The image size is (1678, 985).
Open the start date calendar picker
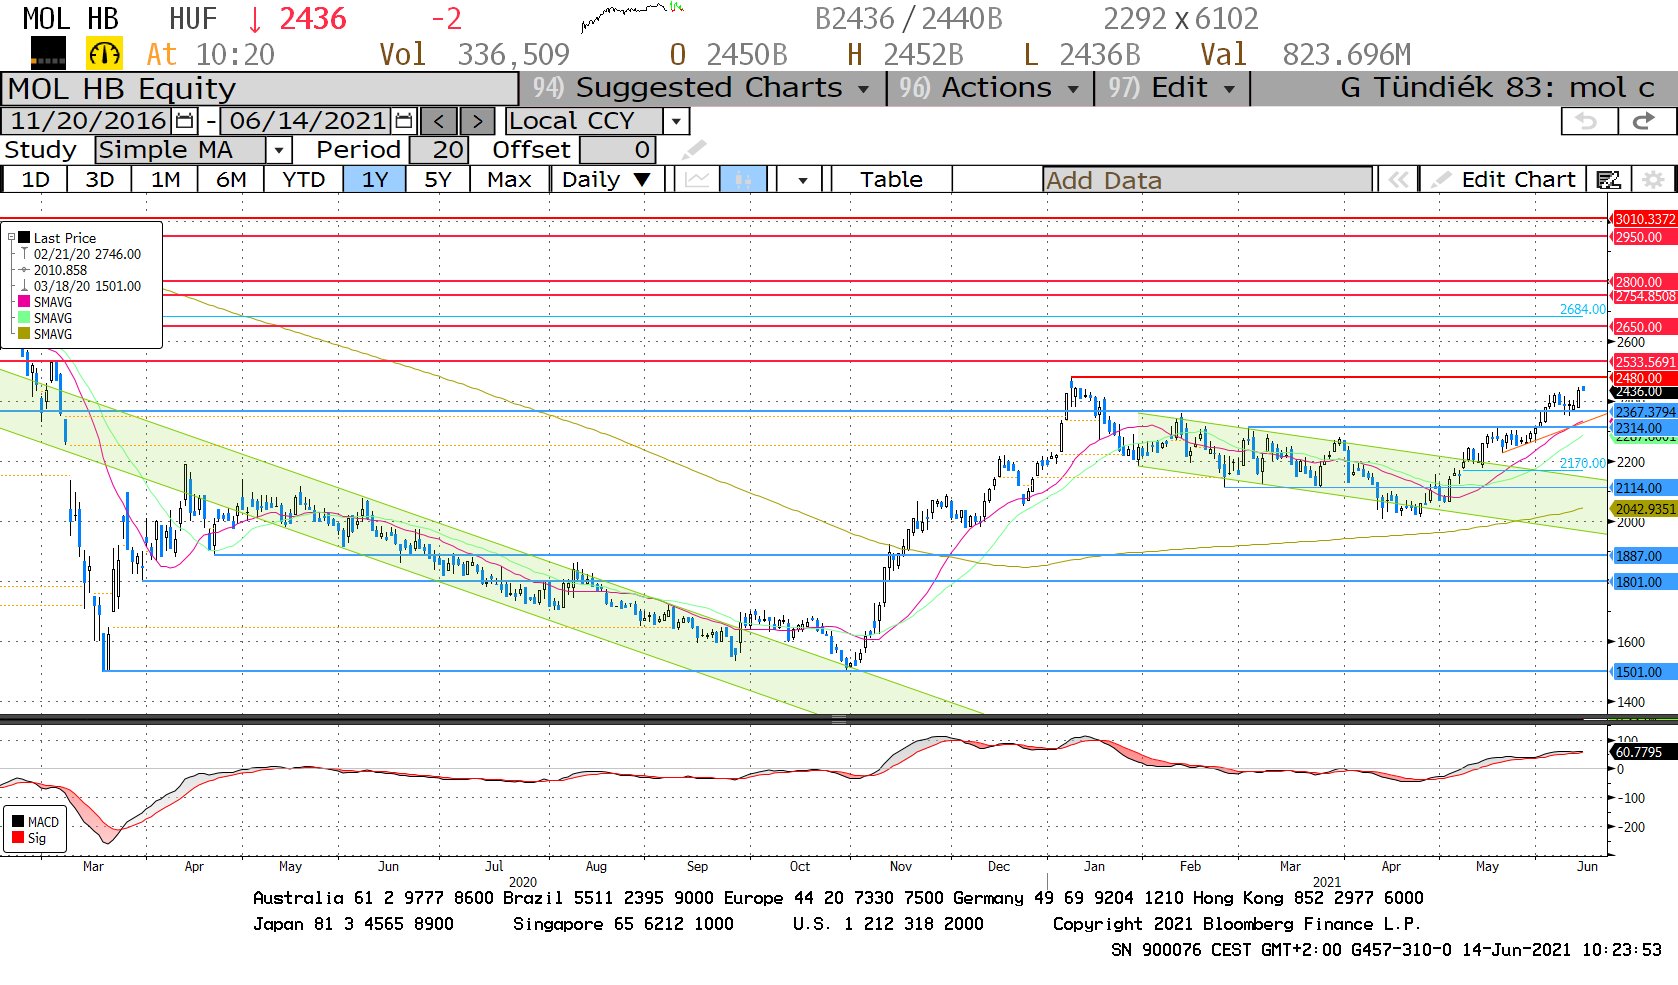click(185, 121)
